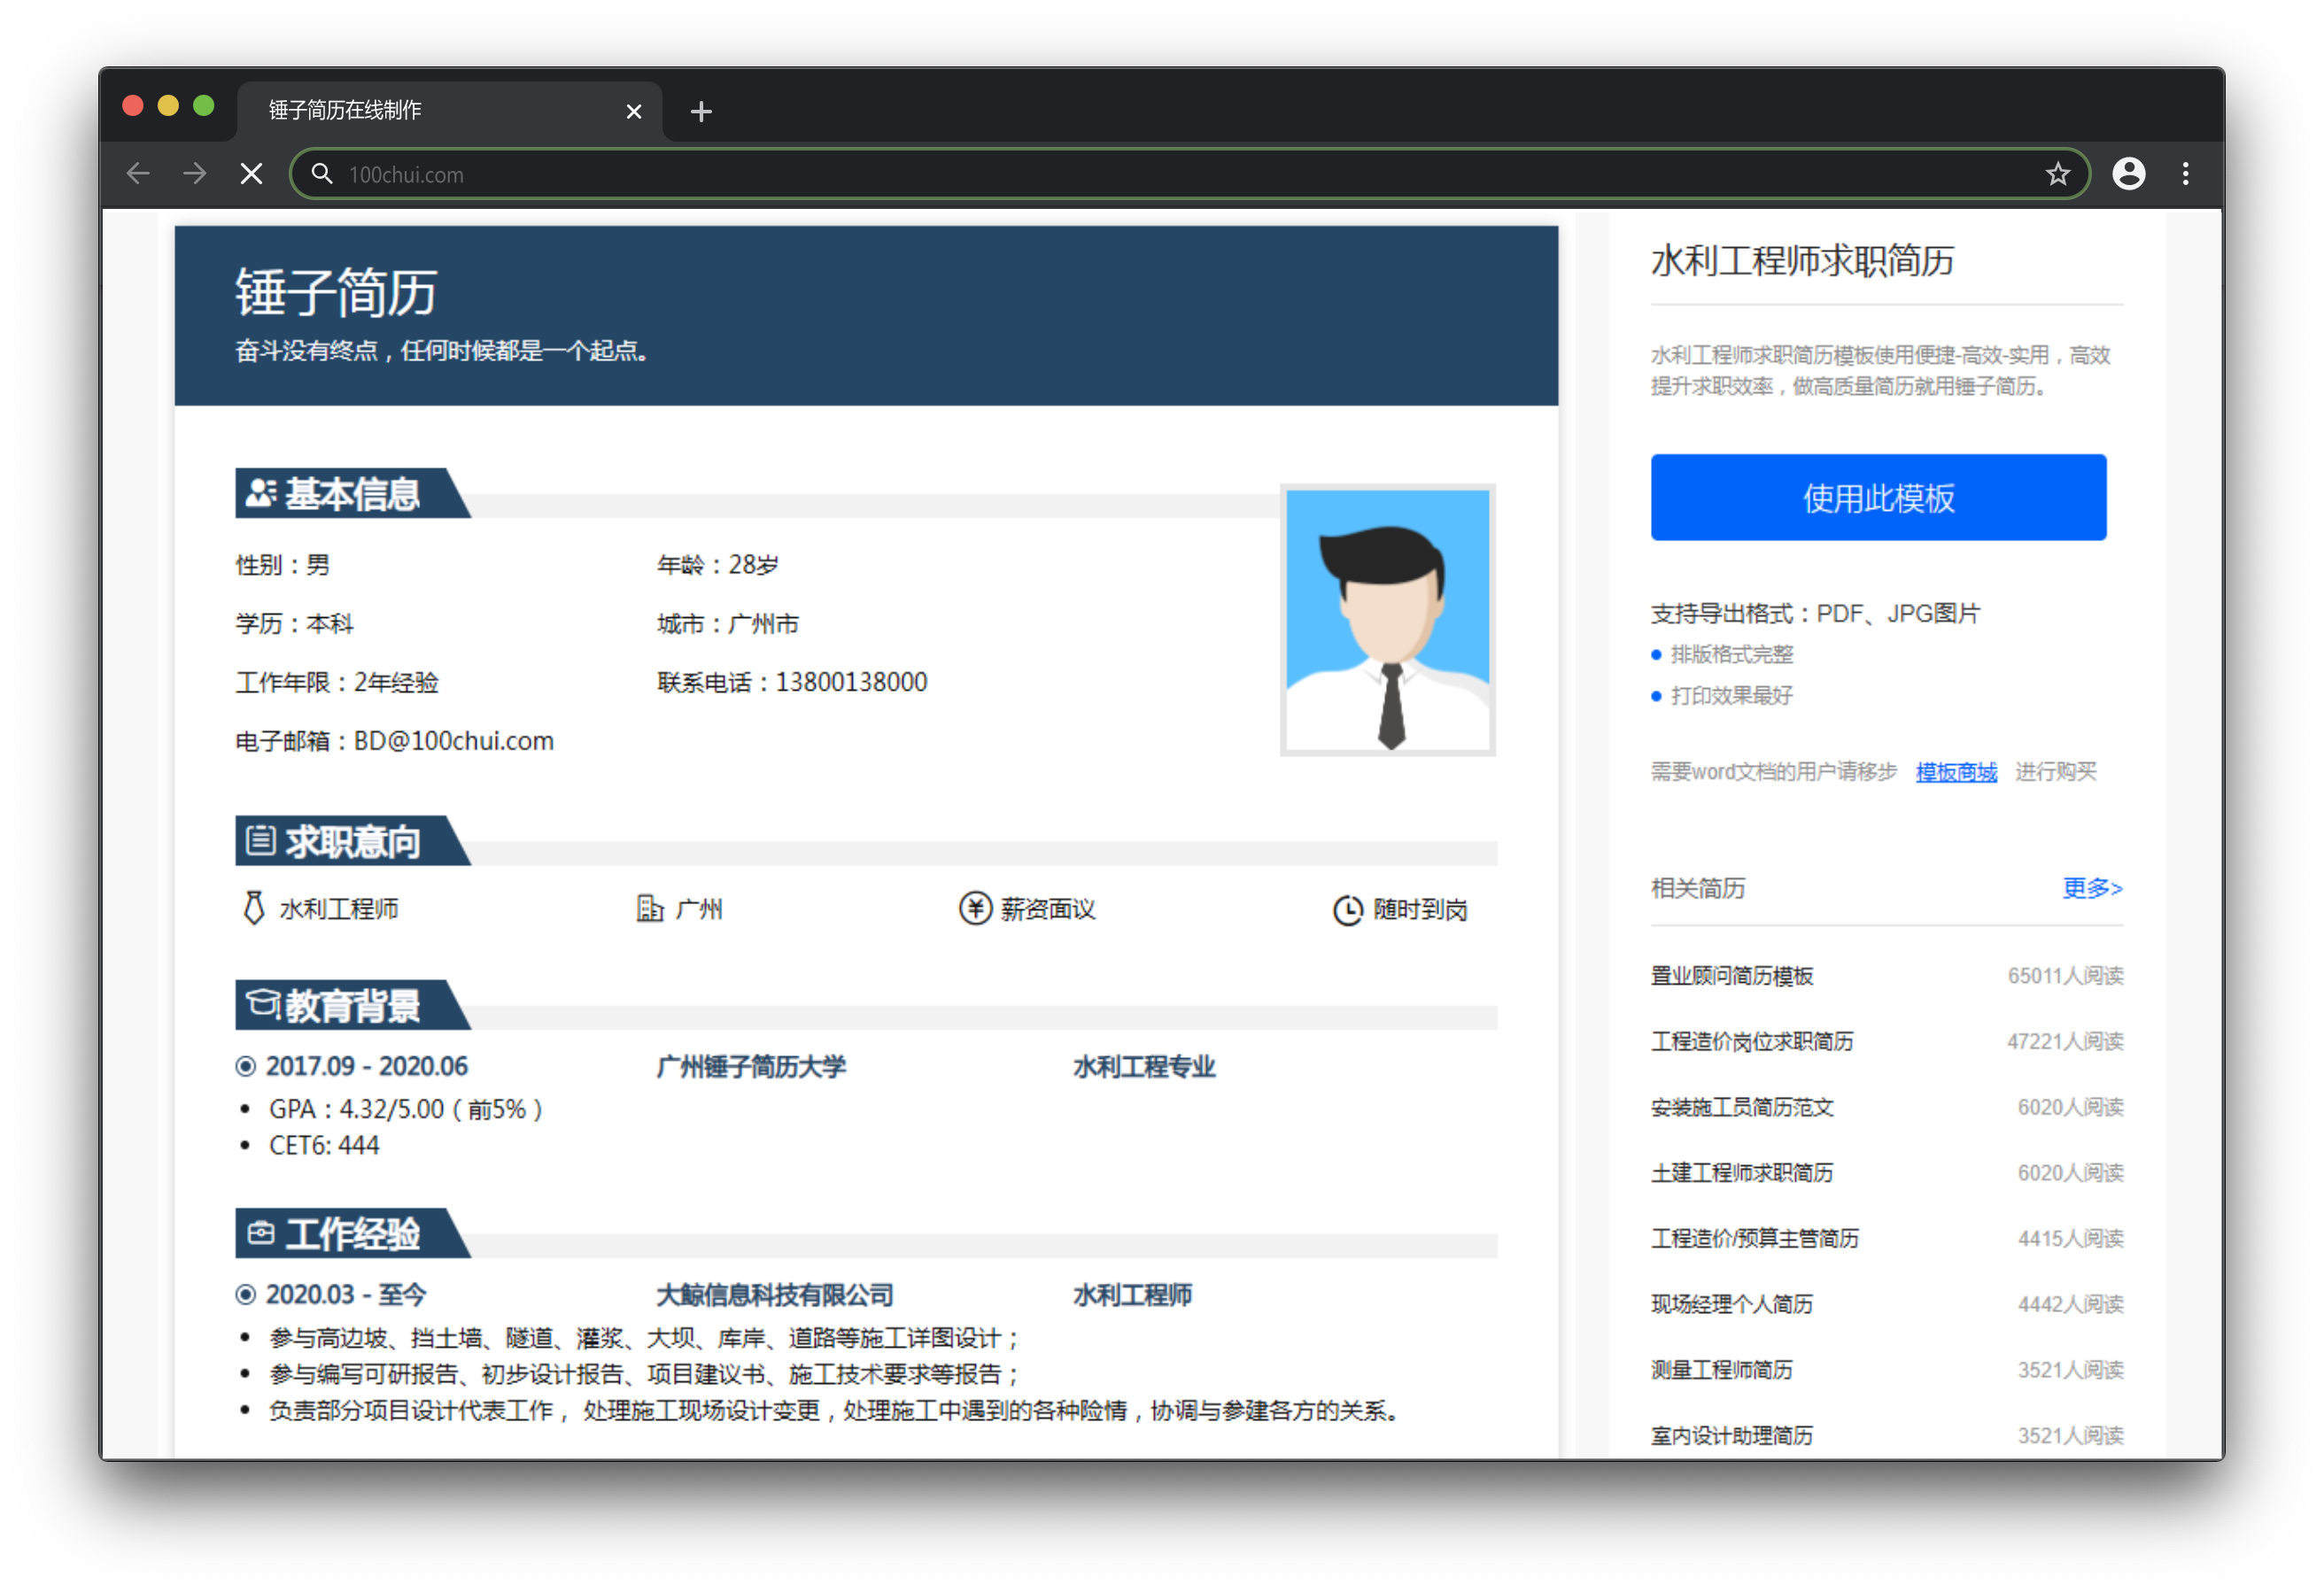Click the 47221人阅读 read count
The image size is (2324, 1592).
[x=2065, y=1041]
